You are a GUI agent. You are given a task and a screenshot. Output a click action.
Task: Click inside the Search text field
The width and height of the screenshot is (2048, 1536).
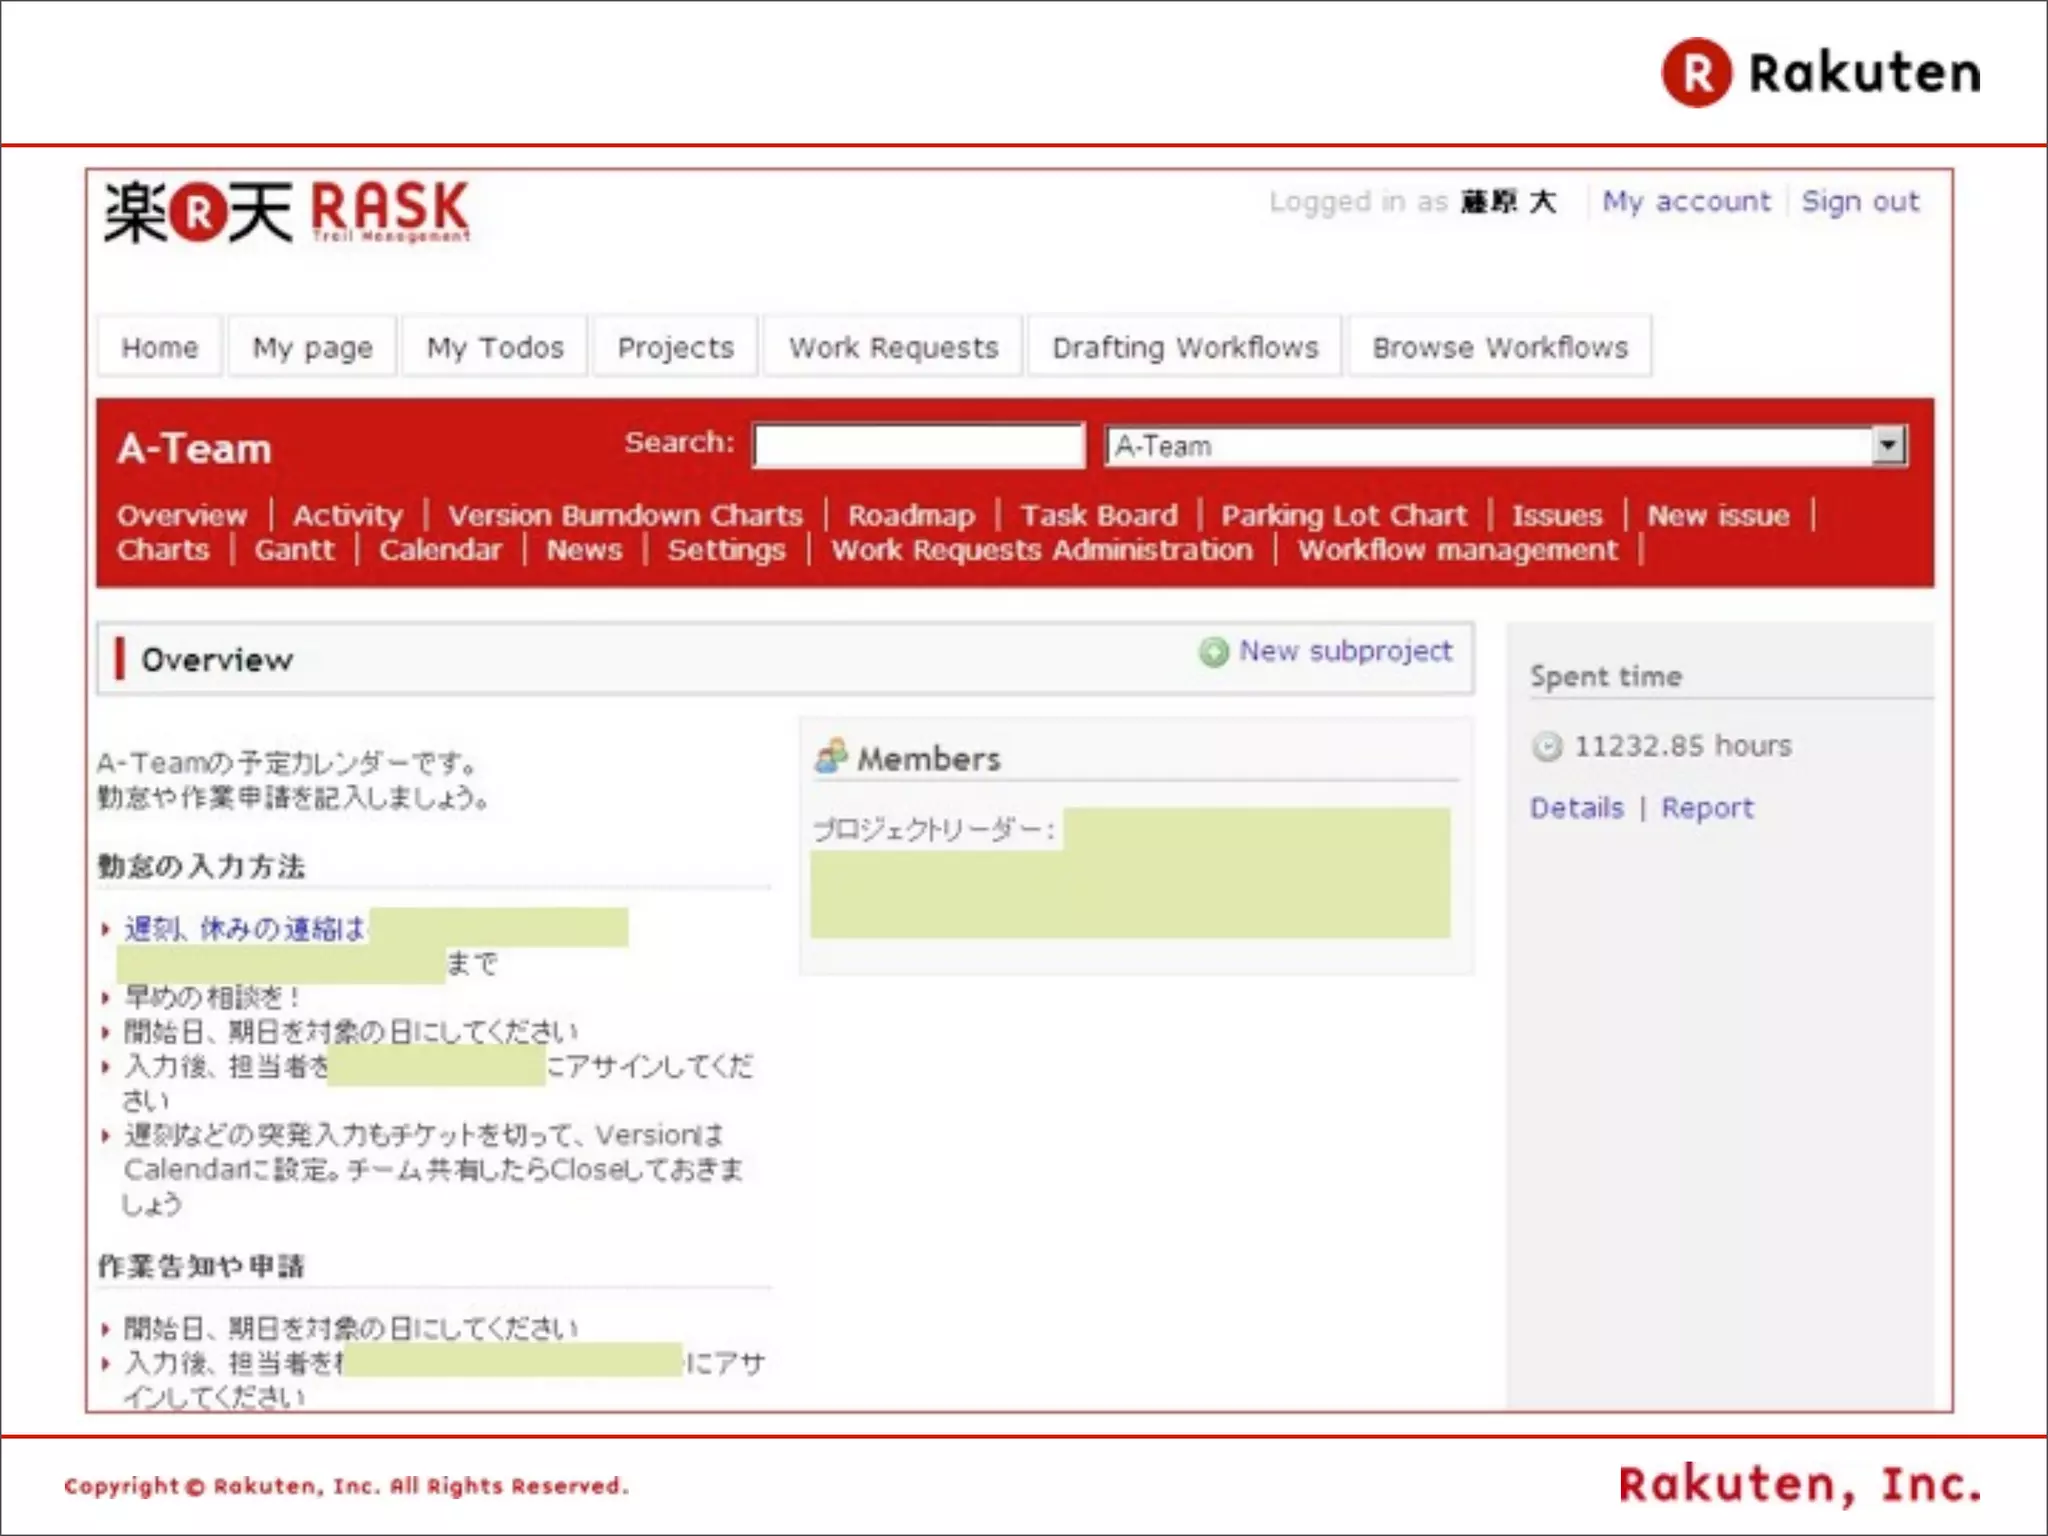(x=918, y=445)
